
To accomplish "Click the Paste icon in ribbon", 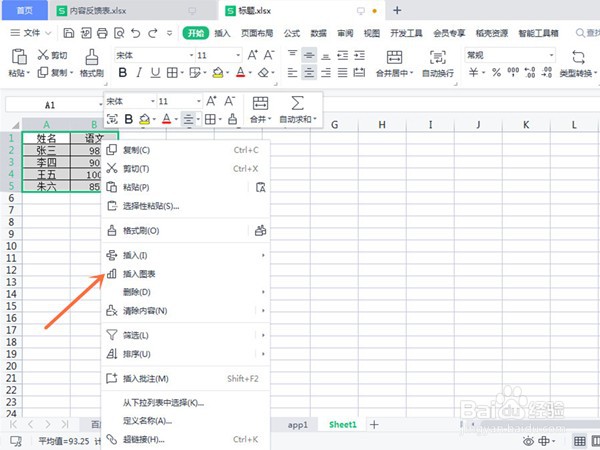I will click(x=19, y=56).
